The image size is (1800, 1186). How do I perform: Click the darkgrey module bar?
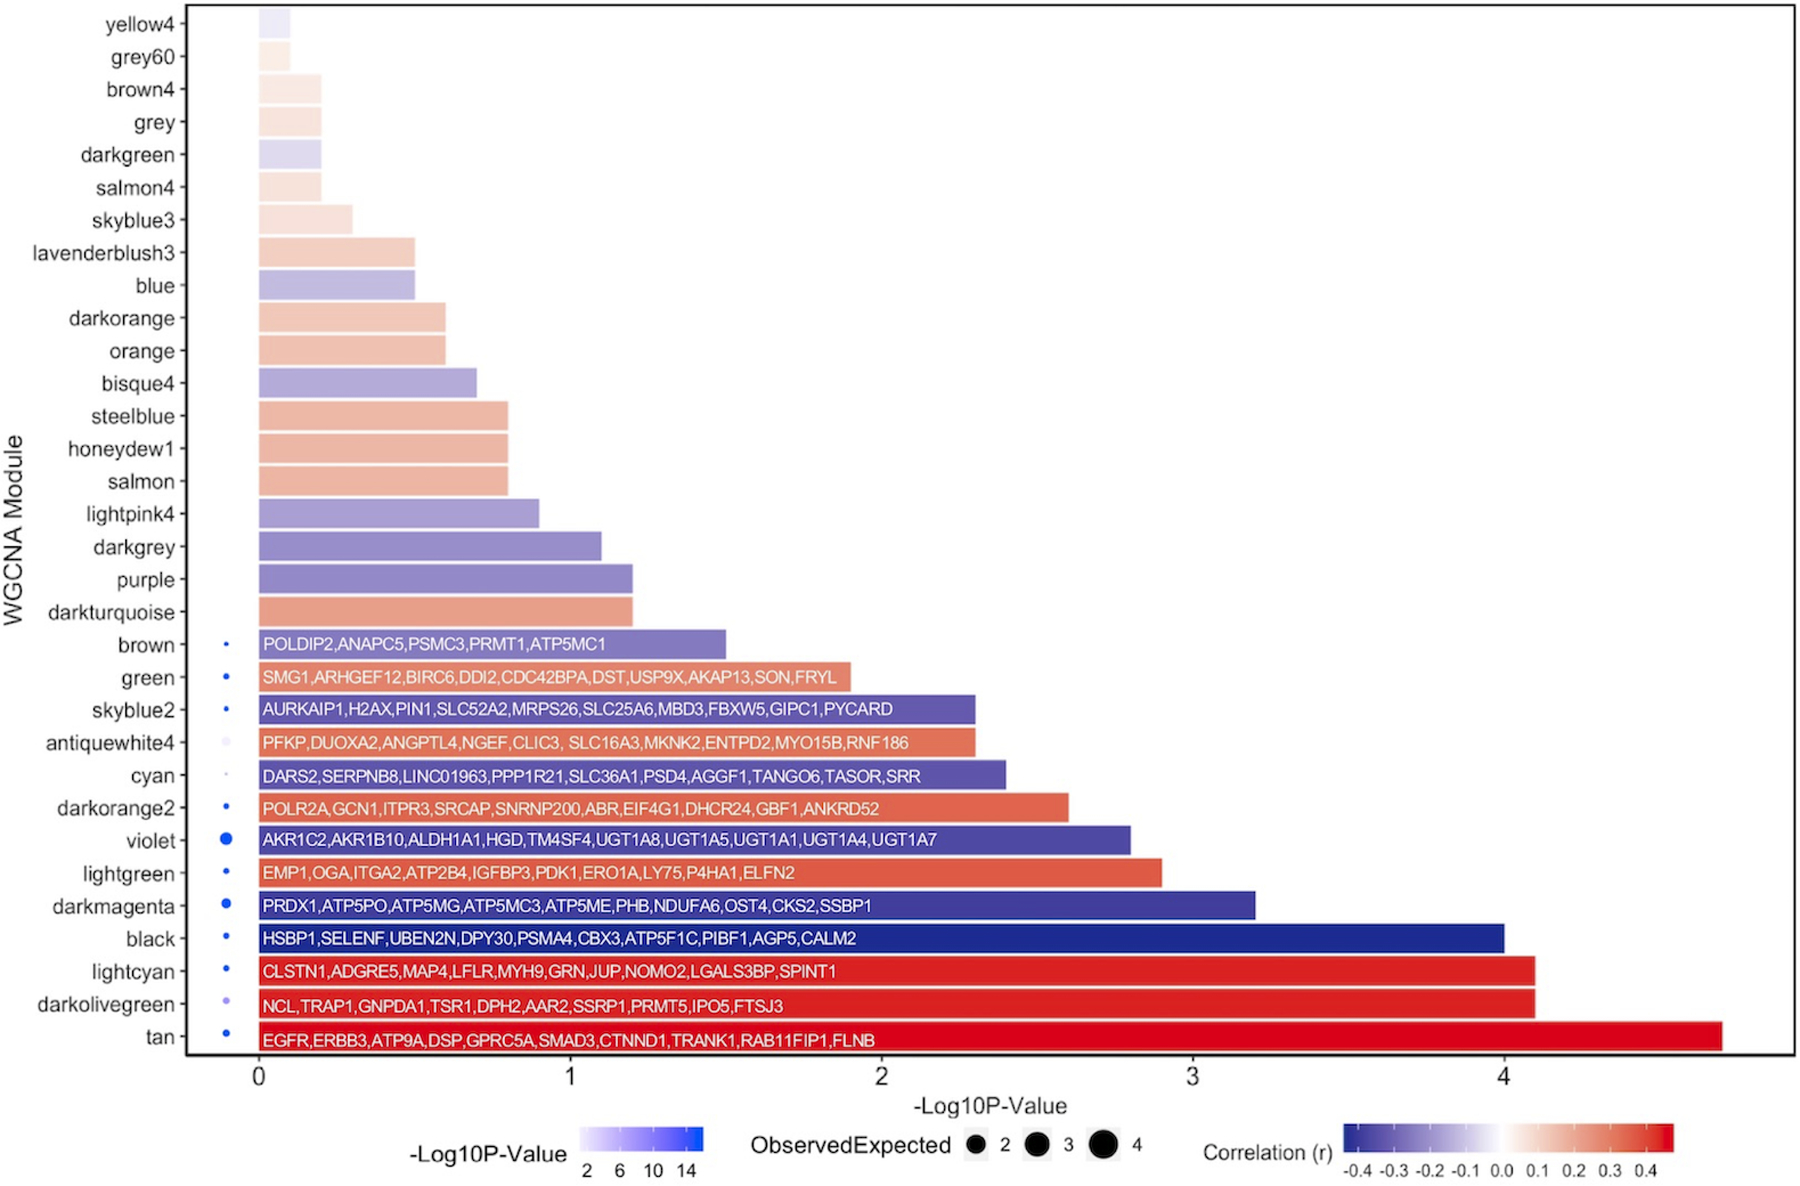(x=430, y=546)
